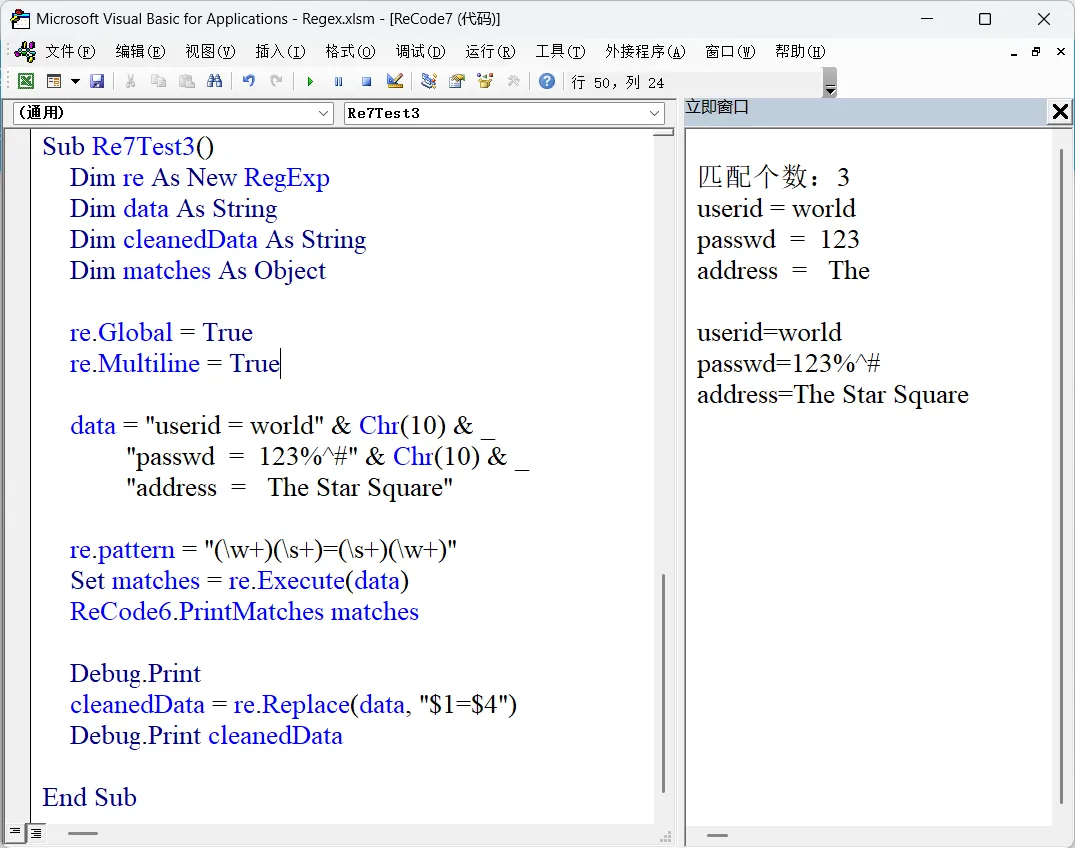Click 'Dim matches As Object' line
Screen dimensions: 1075x848
click(197, 271)
